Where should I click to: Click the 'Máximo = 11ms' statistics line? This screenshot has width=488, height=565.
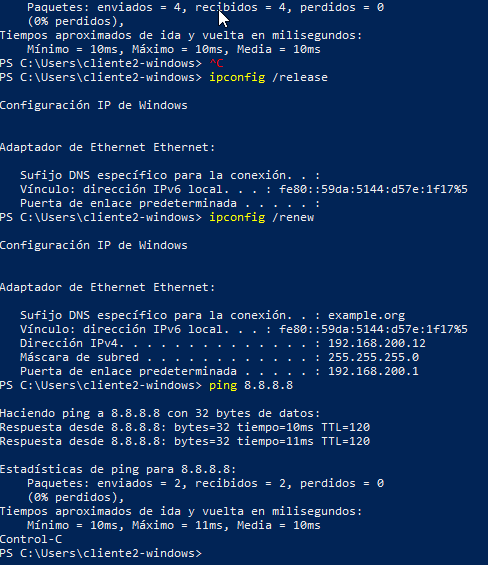click(x=174, y=525)
